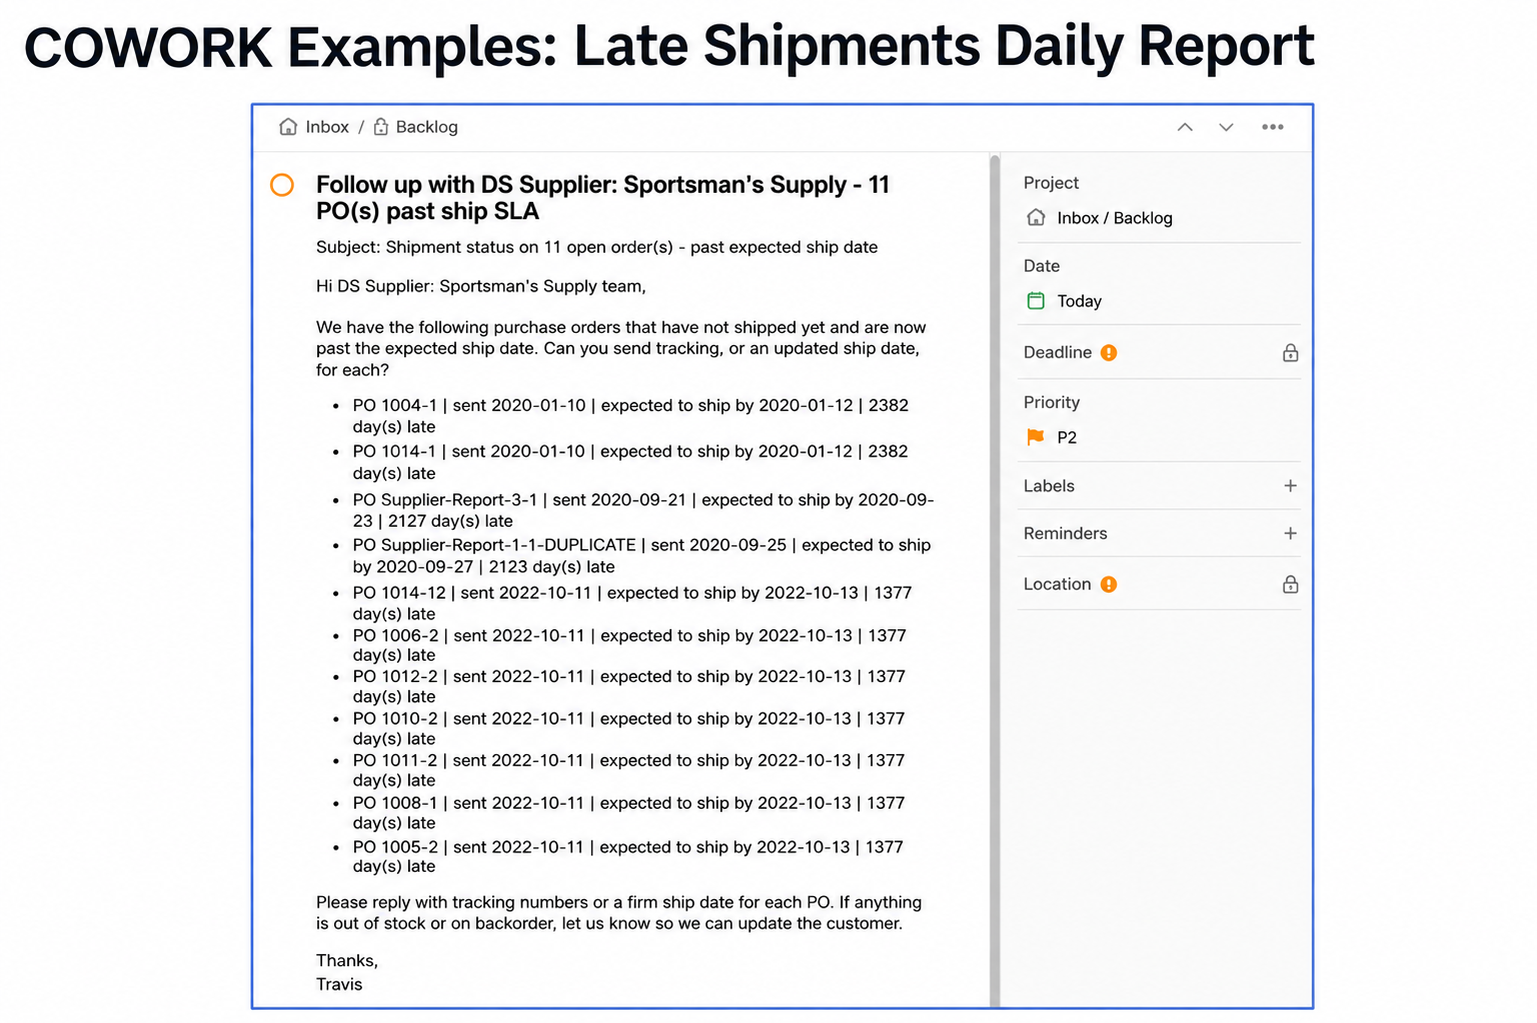This screenshot has height=1023, width=1537.
Task: Go to next task using down chevron
Action: pyautogui.click(x=1226, y=127)
